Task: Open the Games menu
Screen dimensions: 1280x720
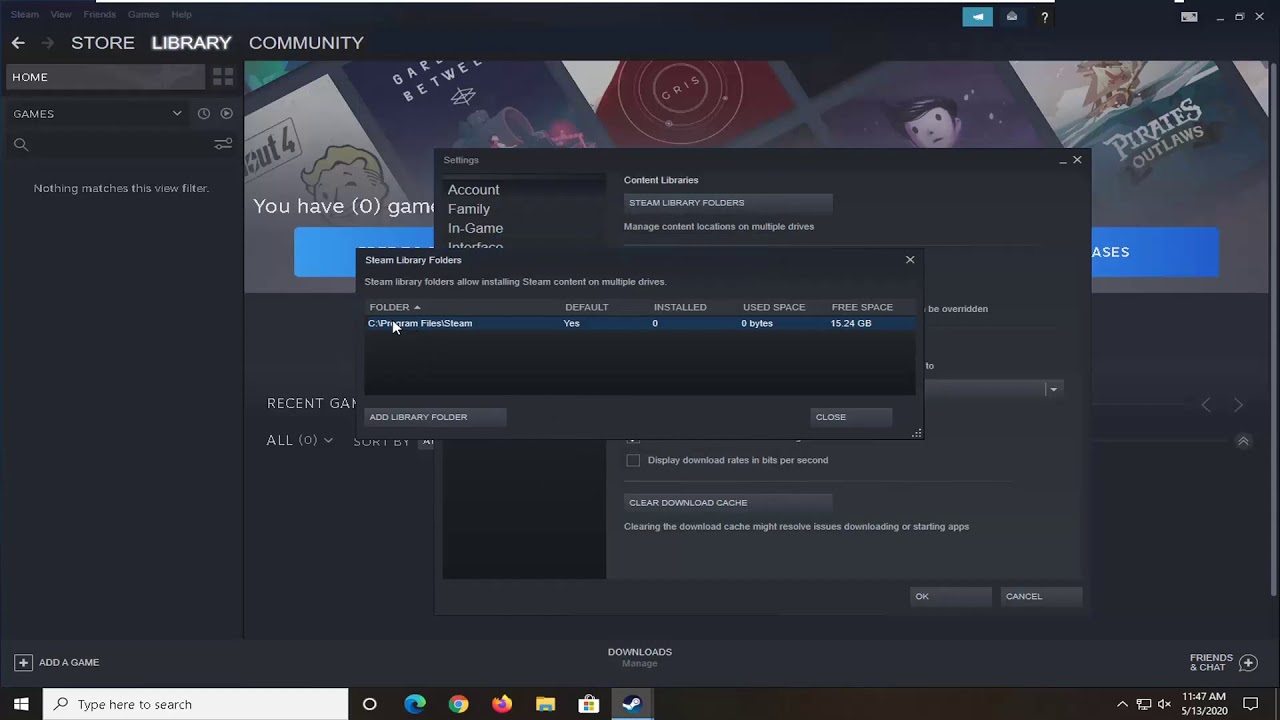Action: [x=143, y=14]
